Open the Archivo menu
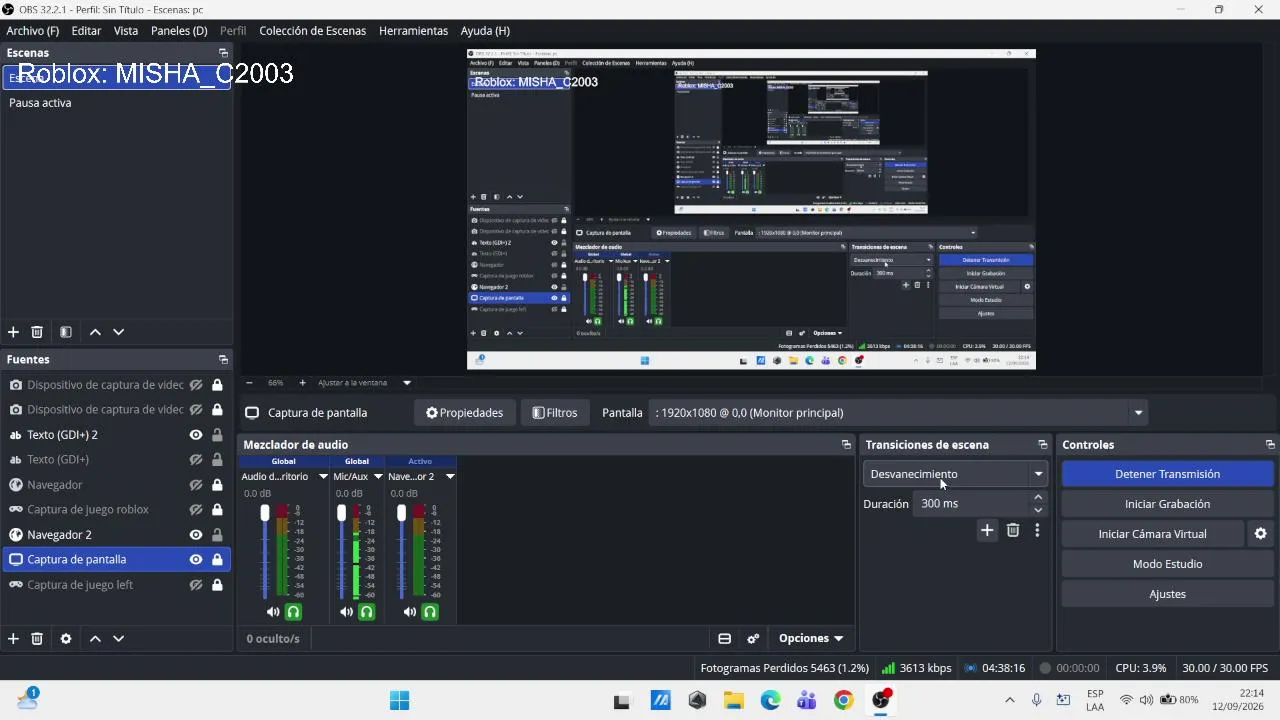This screenshot has width=1280, height=720. [33, 31]
